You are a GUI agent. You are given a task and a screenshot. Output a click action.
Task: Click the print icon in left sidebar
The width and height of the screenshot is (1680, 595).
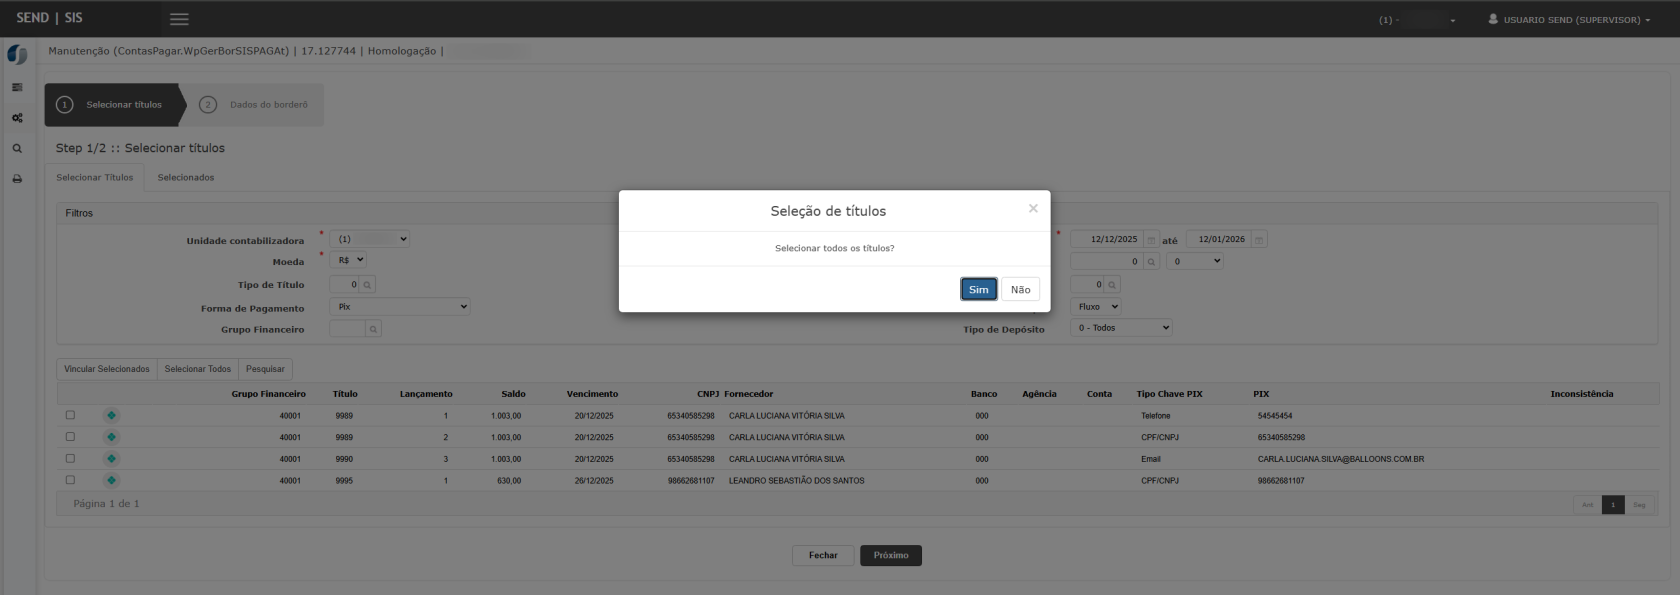pos(17,179)
